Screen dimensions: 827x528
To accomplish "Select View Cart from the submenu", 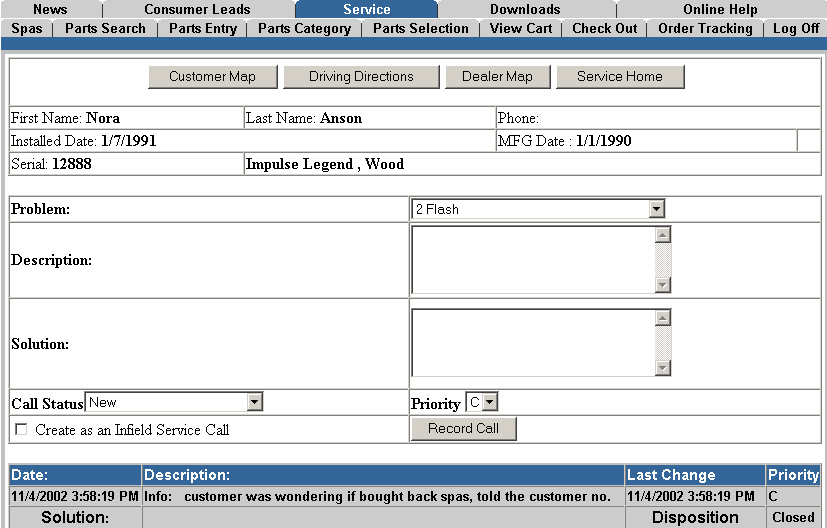I will coord(521,28).
